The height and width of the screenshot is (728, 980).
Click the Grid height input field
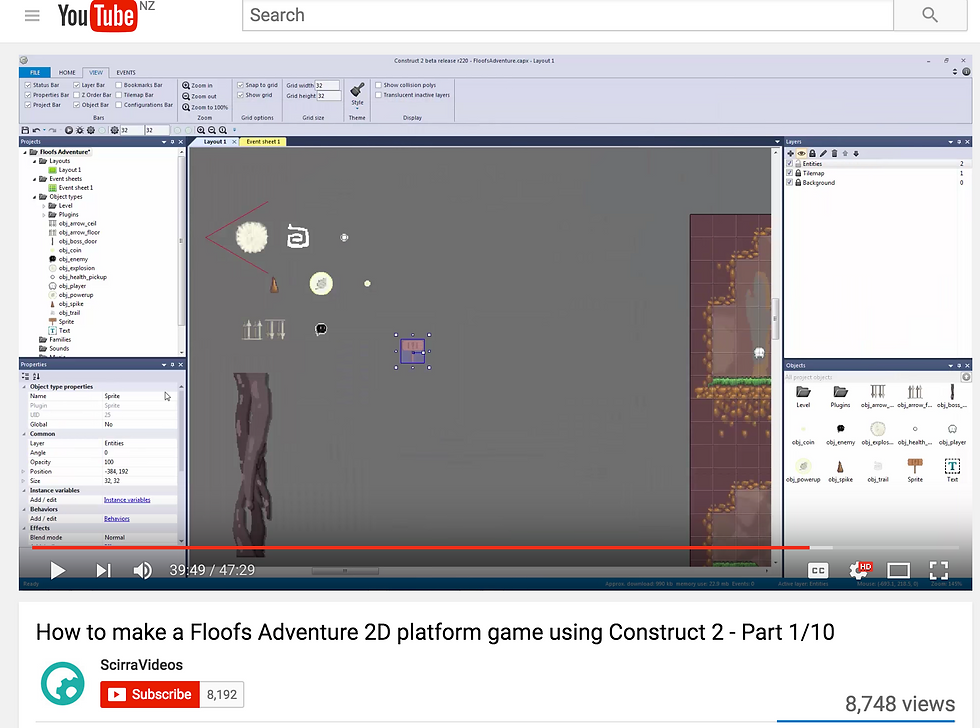click(329, 96)
